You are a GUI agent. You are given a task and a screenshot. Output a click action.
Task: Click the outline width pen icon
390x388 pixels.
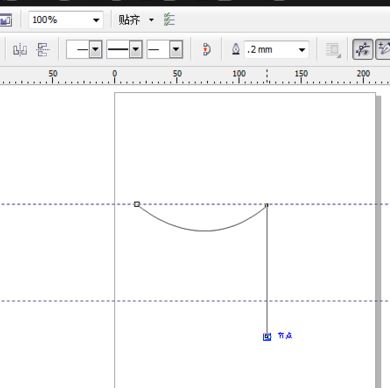click(236, 50)
